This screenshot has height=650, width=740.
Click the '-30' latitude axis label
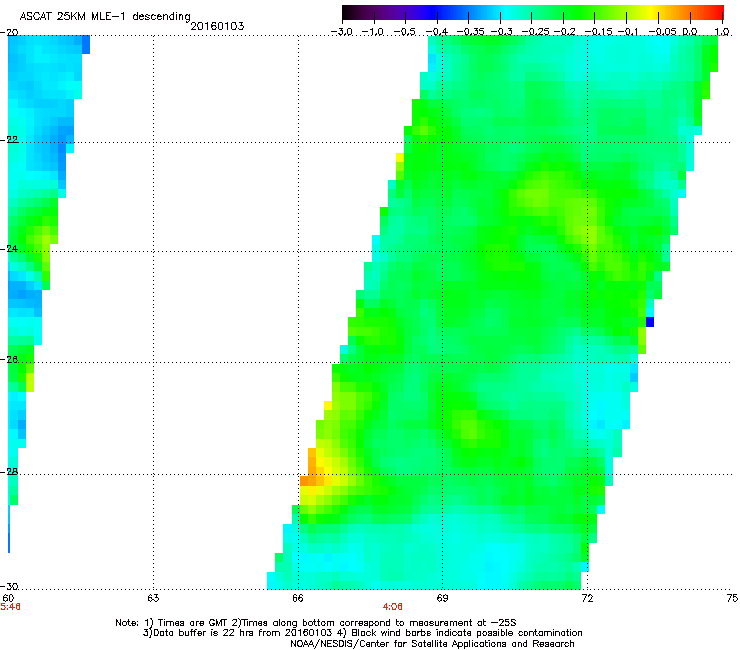[9, 586]
